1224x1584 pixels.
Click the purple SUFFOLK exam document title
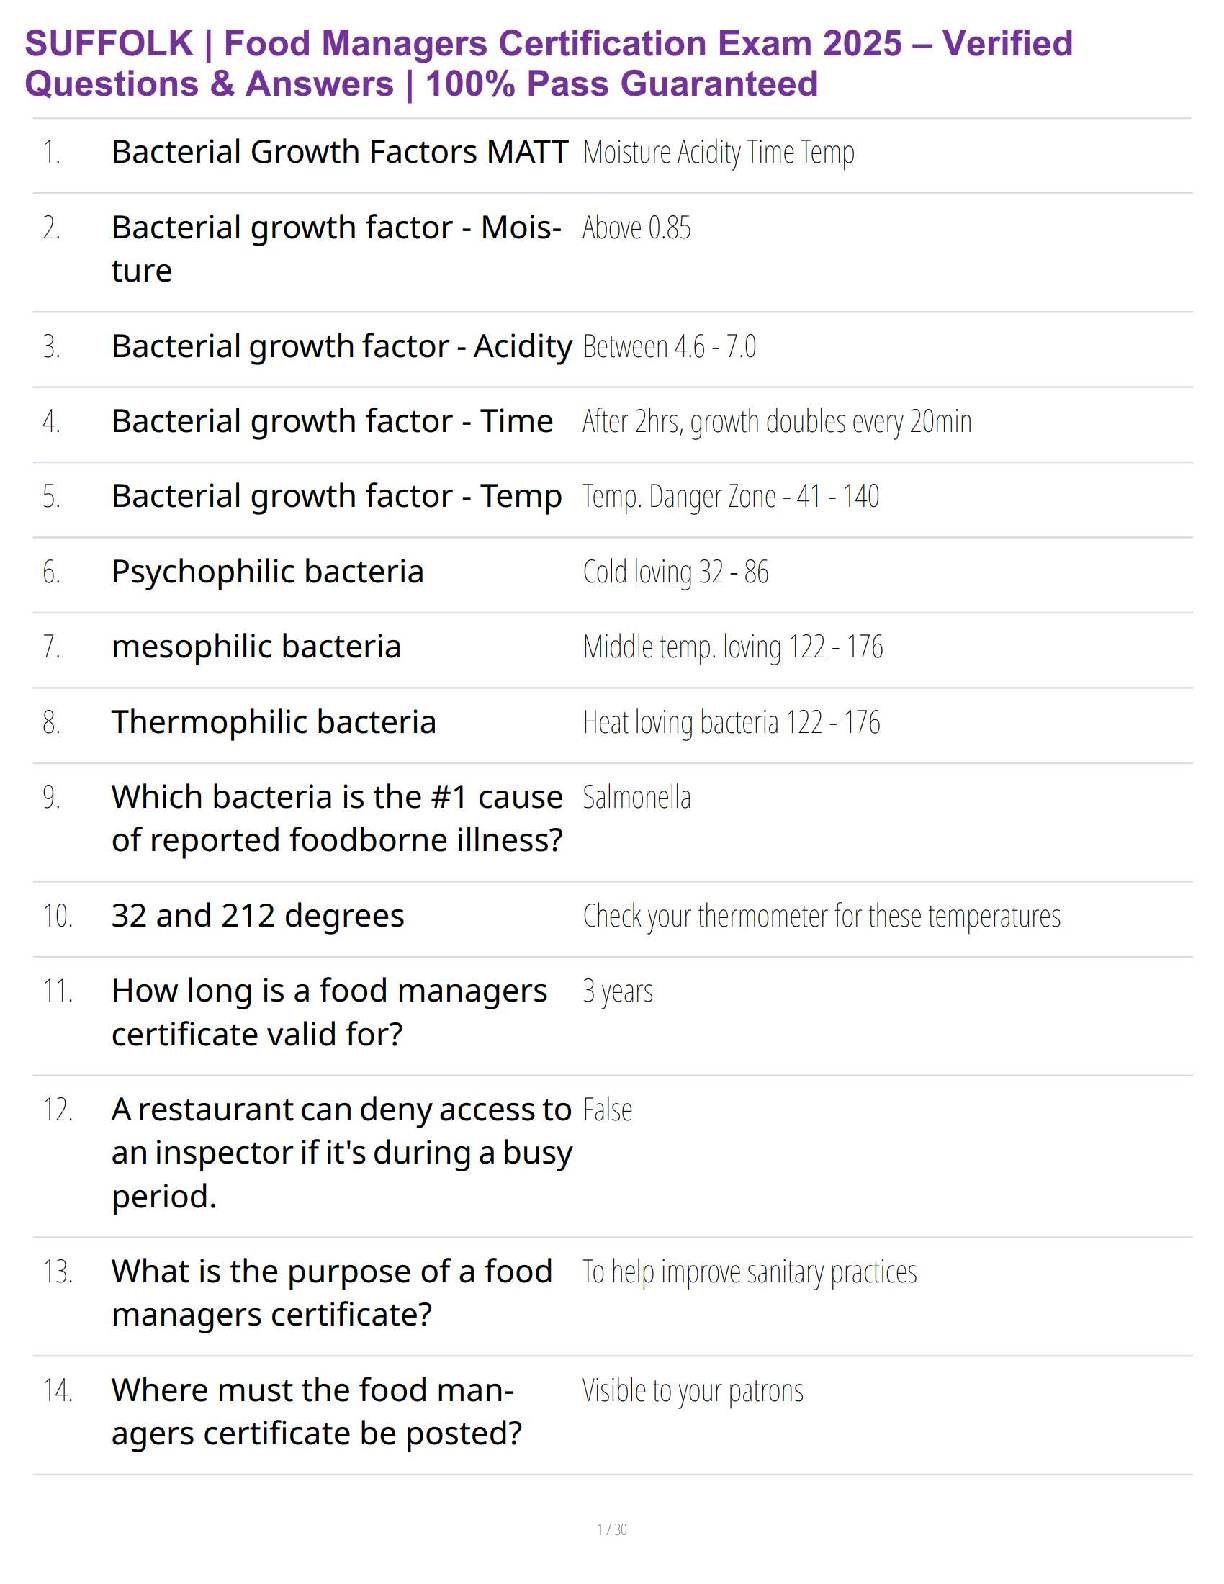tap(548, 63)
